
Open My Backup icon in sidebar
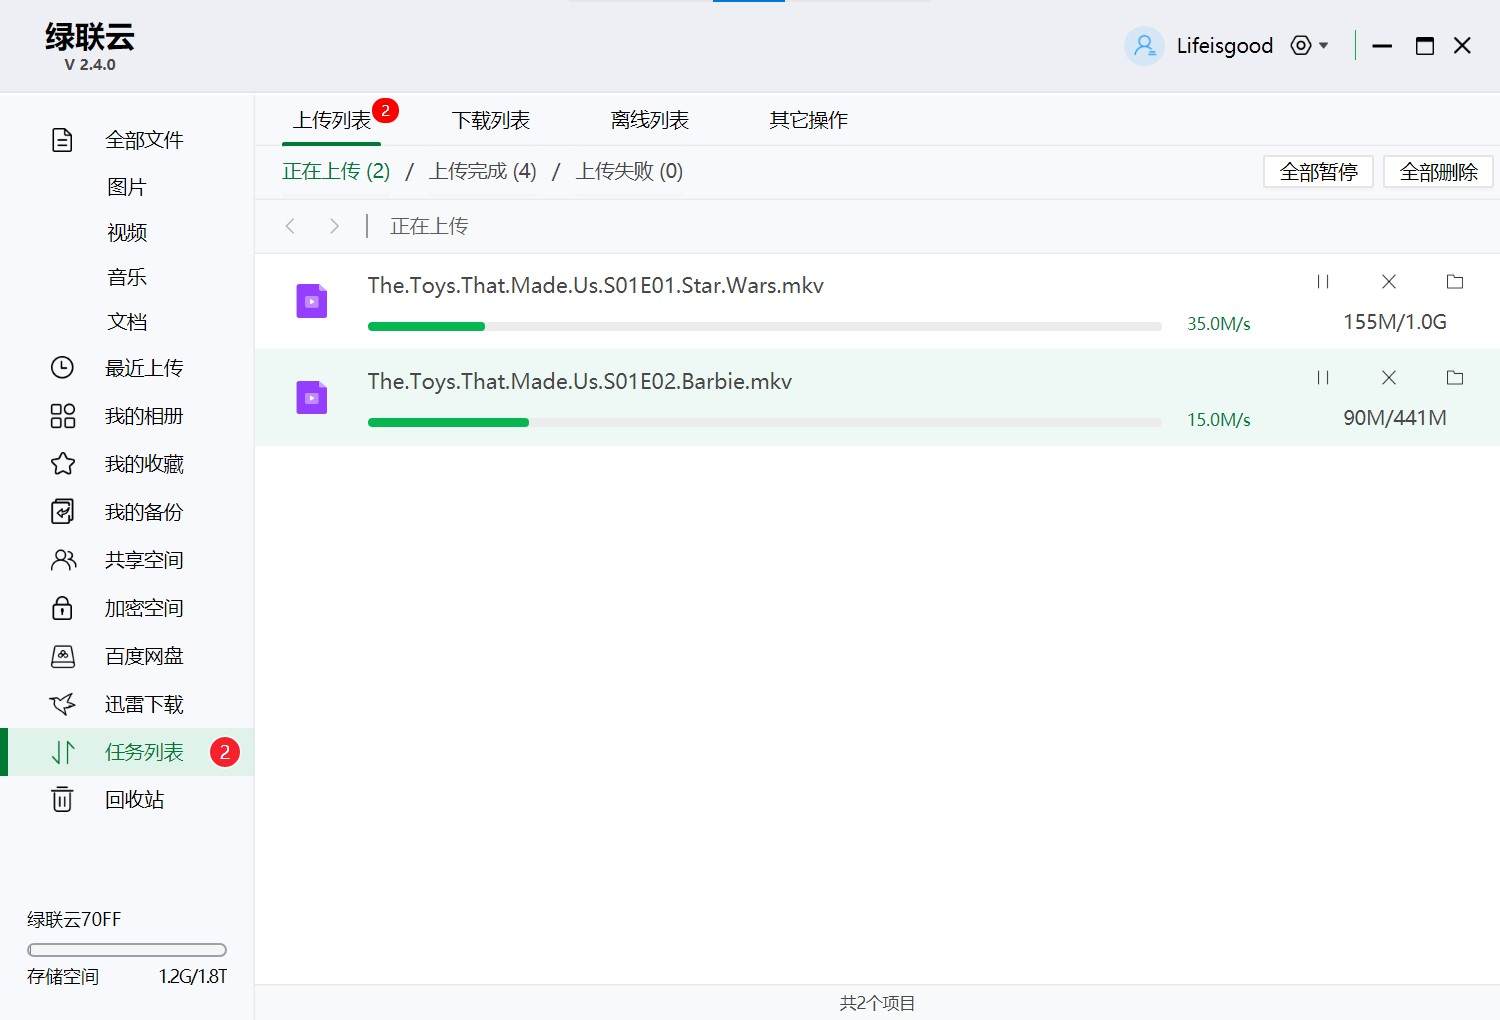pyautogui.click(x=62, y=512)
